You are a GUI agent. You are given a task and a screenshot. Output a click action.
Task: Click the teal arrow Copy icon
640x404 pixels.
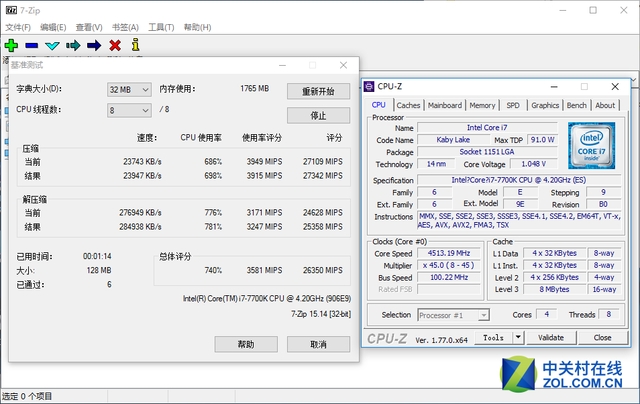(x=73, y=45)
